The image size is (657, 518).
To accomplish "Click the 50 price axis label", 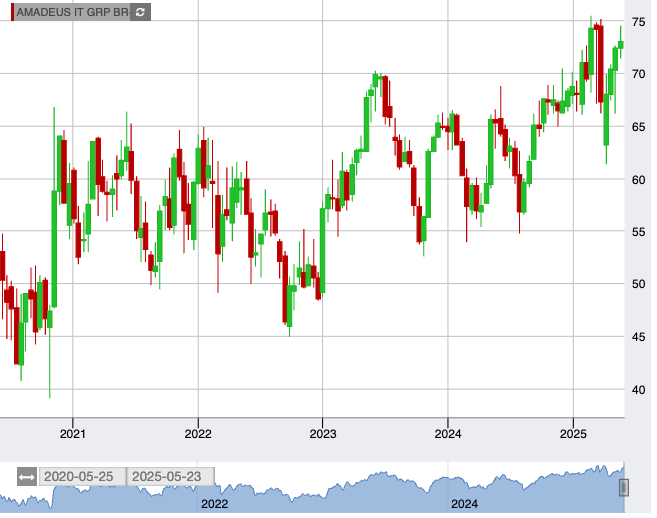I will 639,284.
